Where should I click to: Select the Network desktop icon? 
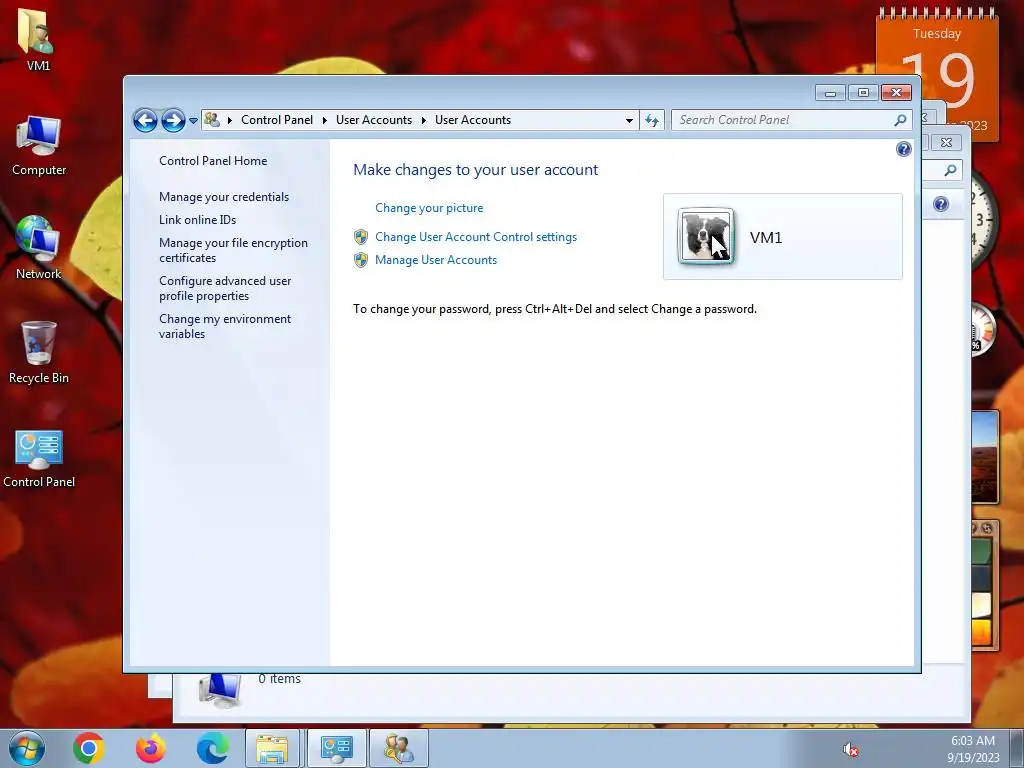tap(39, 248)
